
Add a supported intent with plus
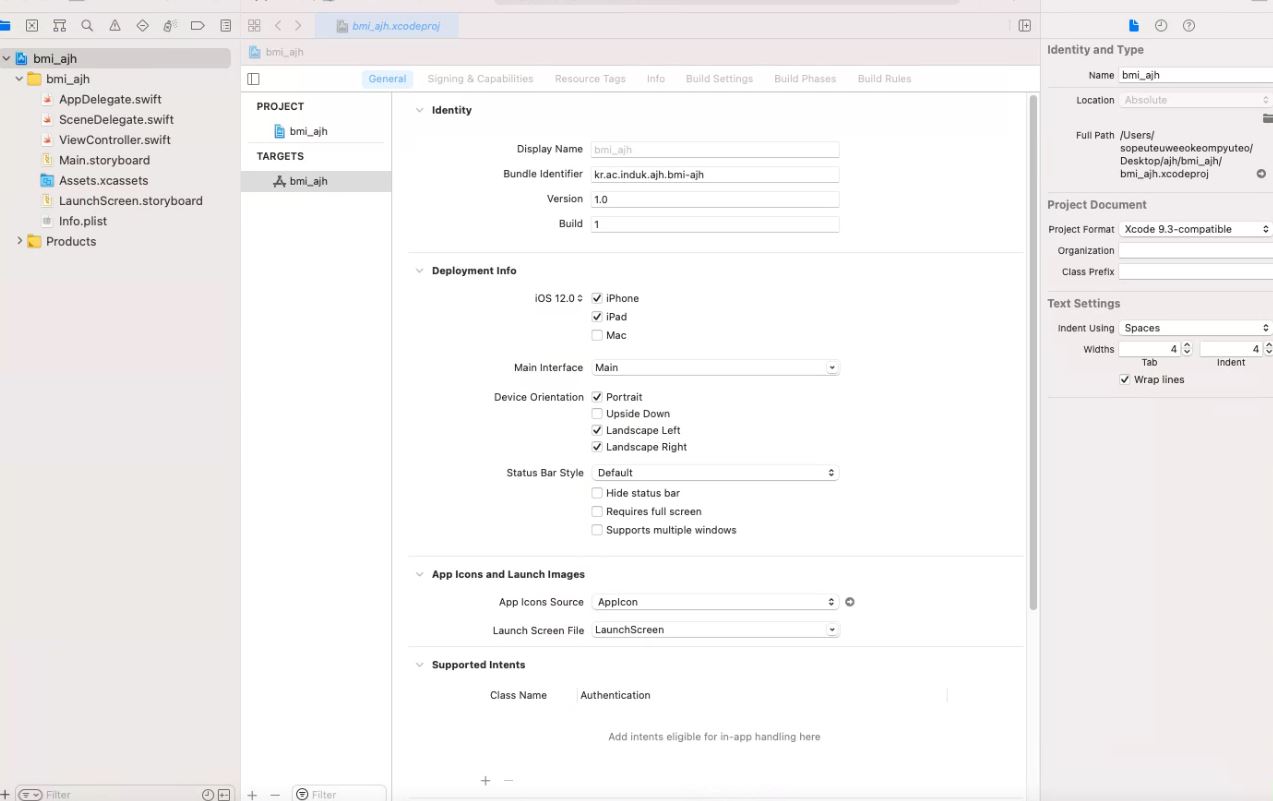[486, 780]
